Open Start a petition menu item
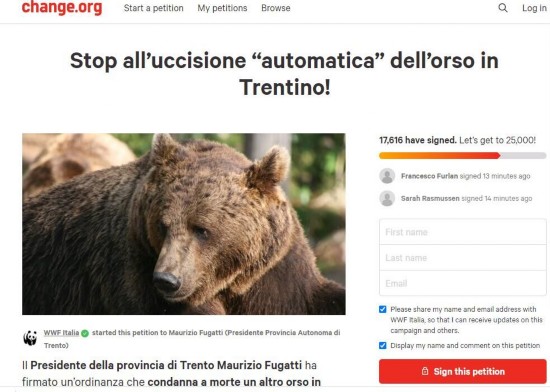550x392 pixels. tap(154, 8)
